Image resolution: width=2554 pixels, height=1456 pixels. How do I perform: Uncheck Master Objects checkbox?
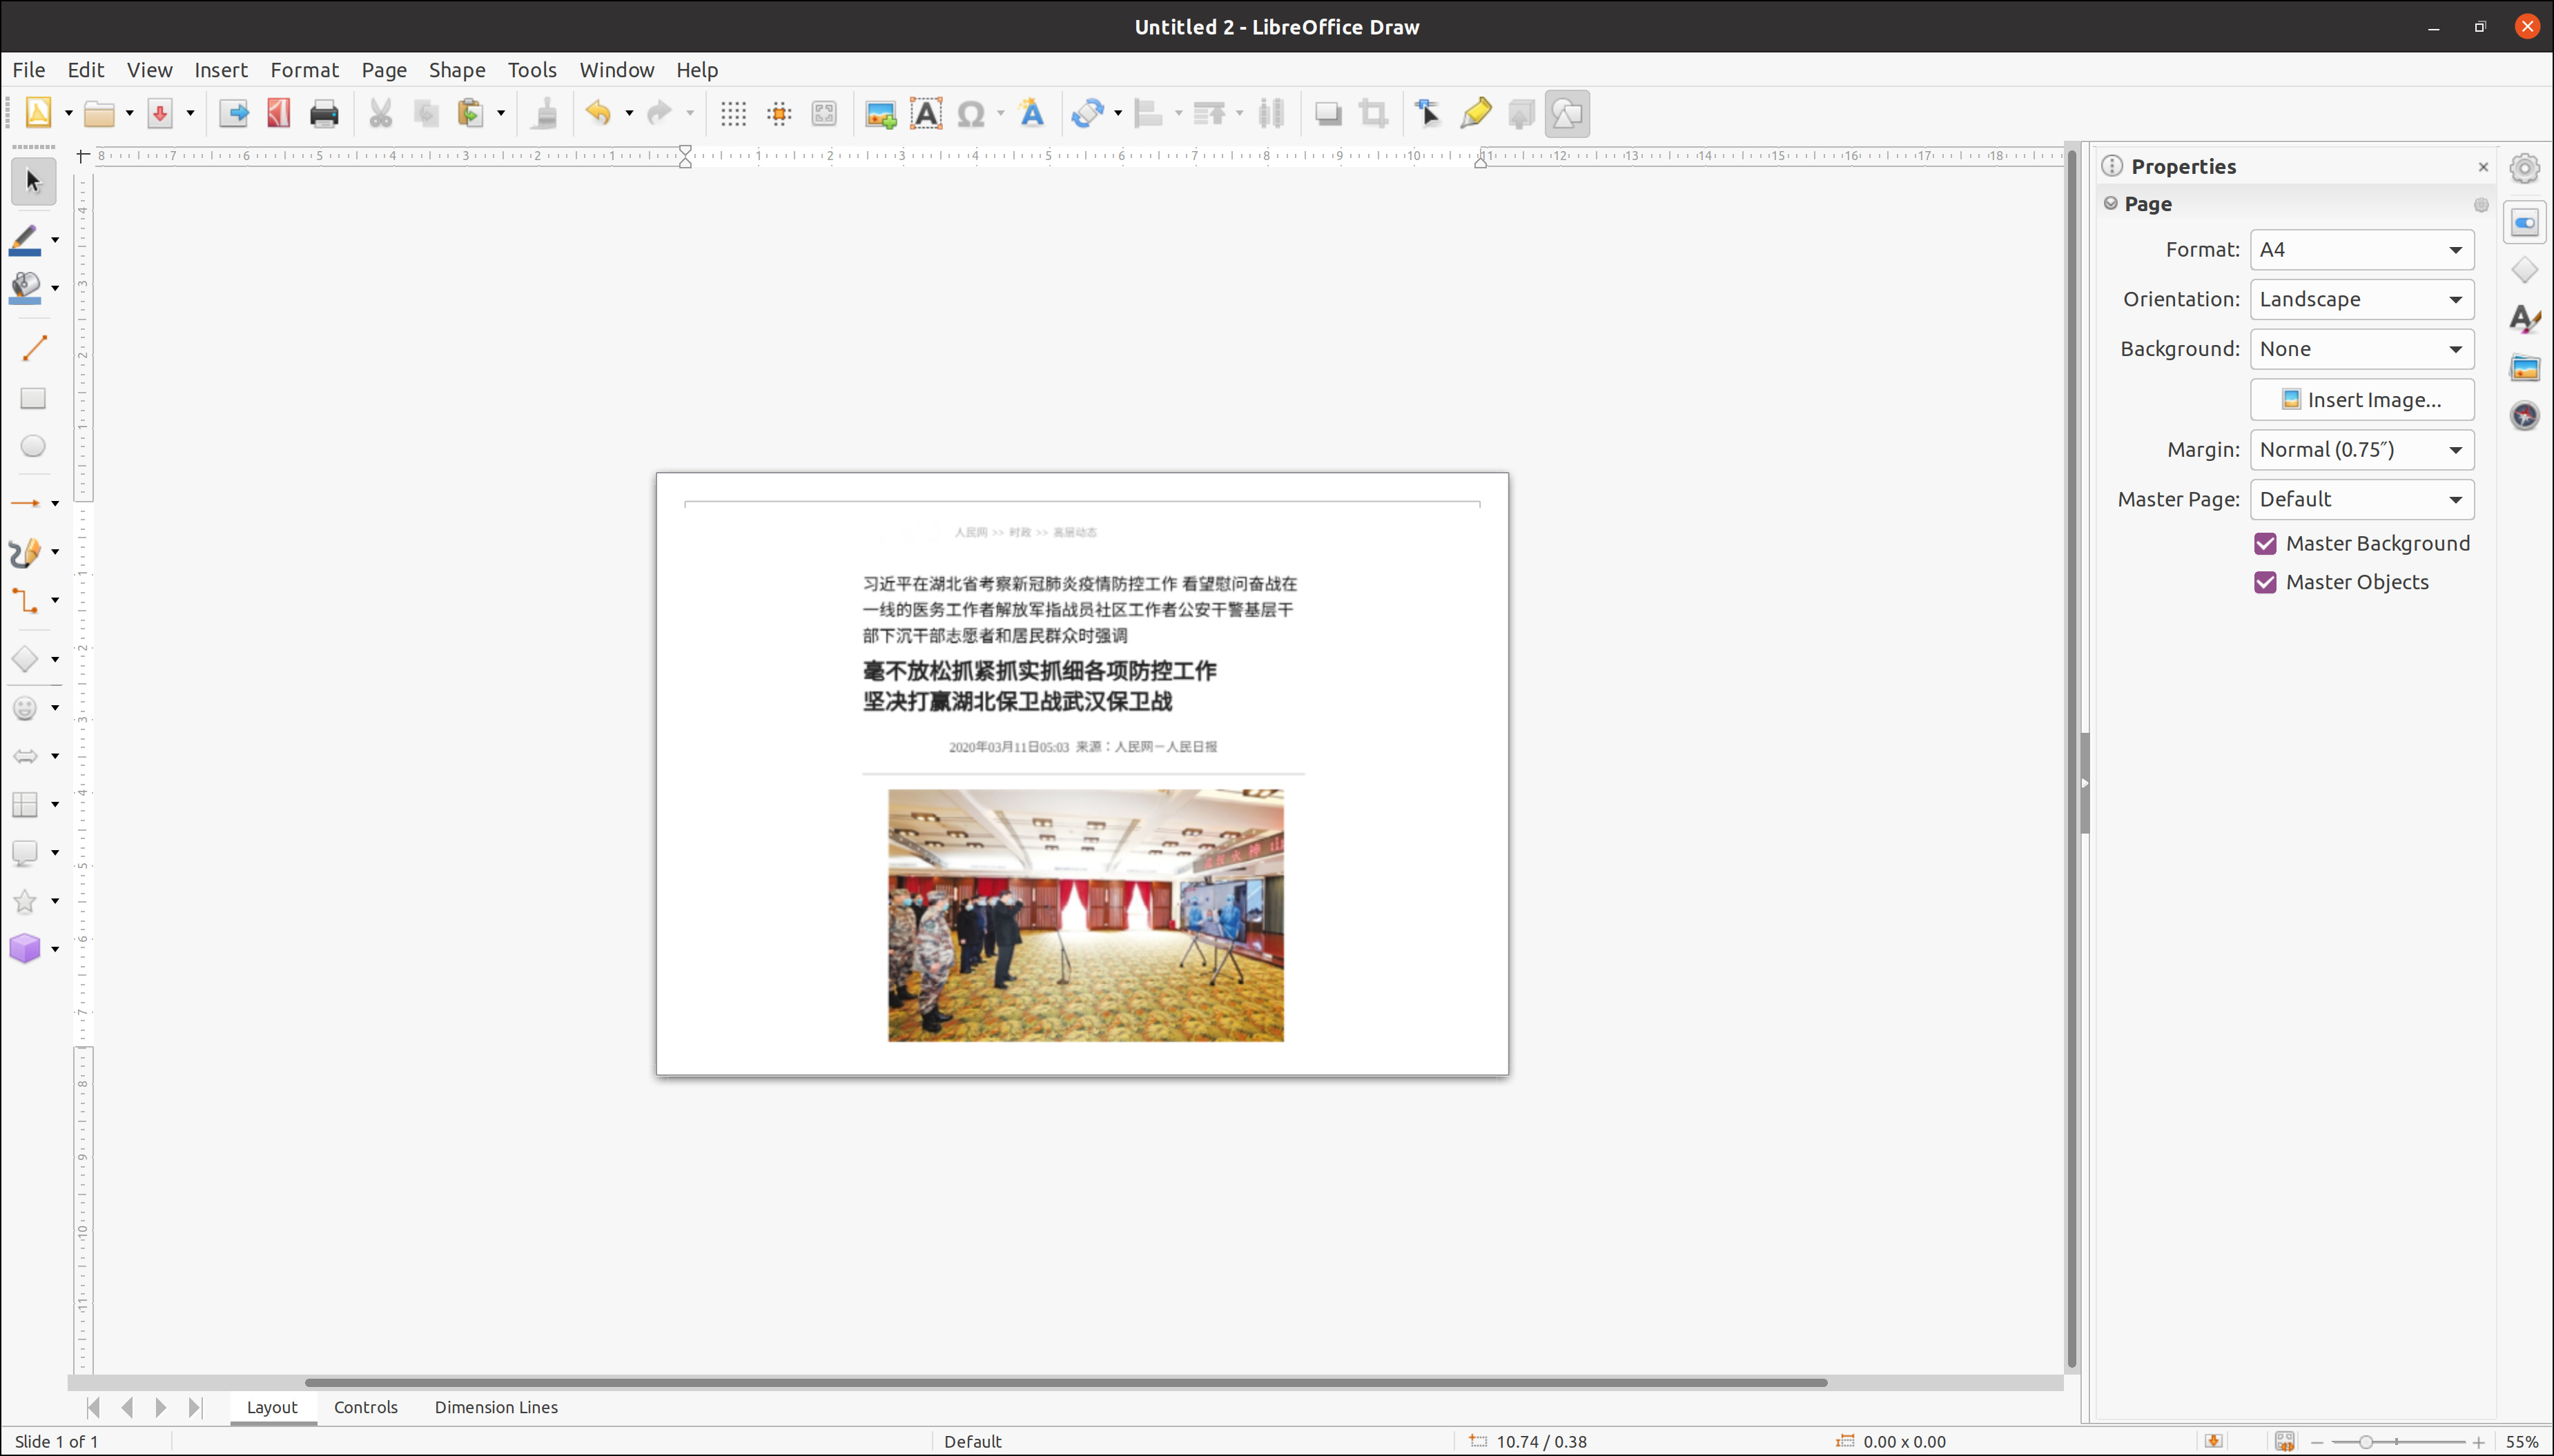(x=2266, y=582)
